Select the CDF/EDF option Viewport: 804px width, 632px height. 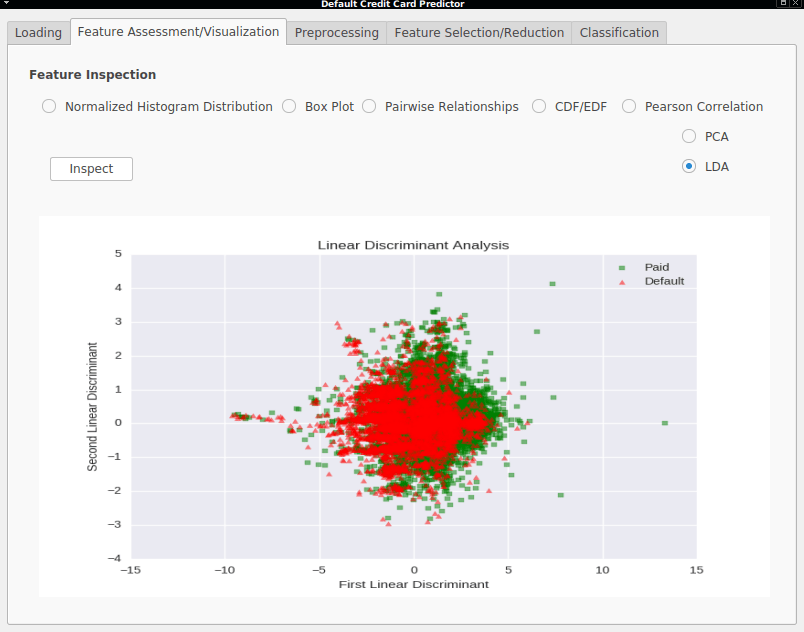pos(539,106)
